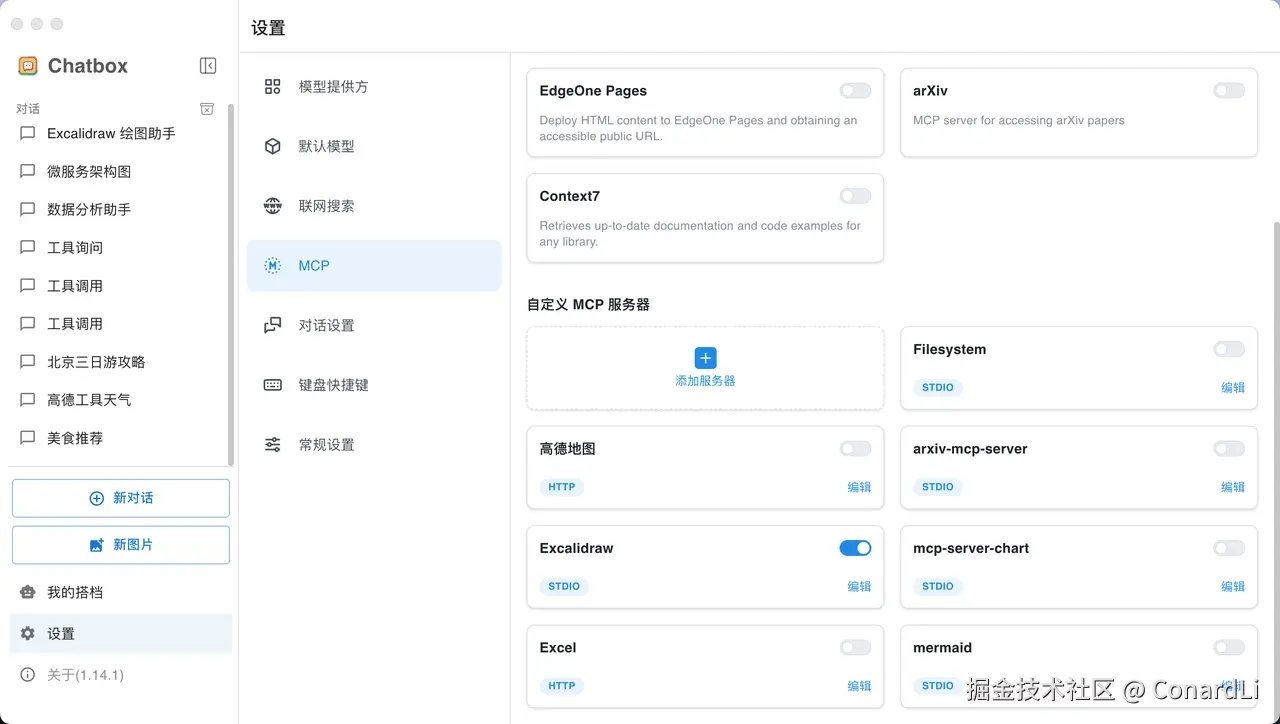Click chat bubble icon of Excalidraw 绘图助手
The height and width of the screenshot is (724, 1280).
pos(28,133)
